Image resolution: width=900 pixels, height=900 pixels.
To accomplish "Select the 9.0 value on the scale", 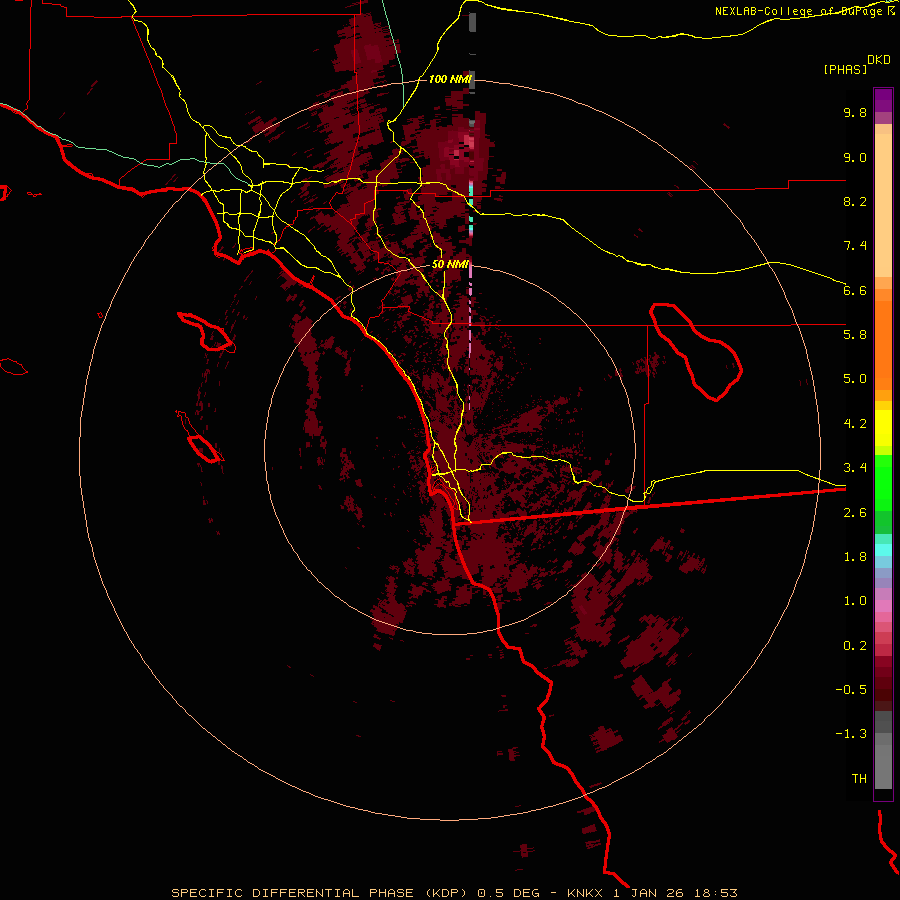I will (x=855, y=157).
